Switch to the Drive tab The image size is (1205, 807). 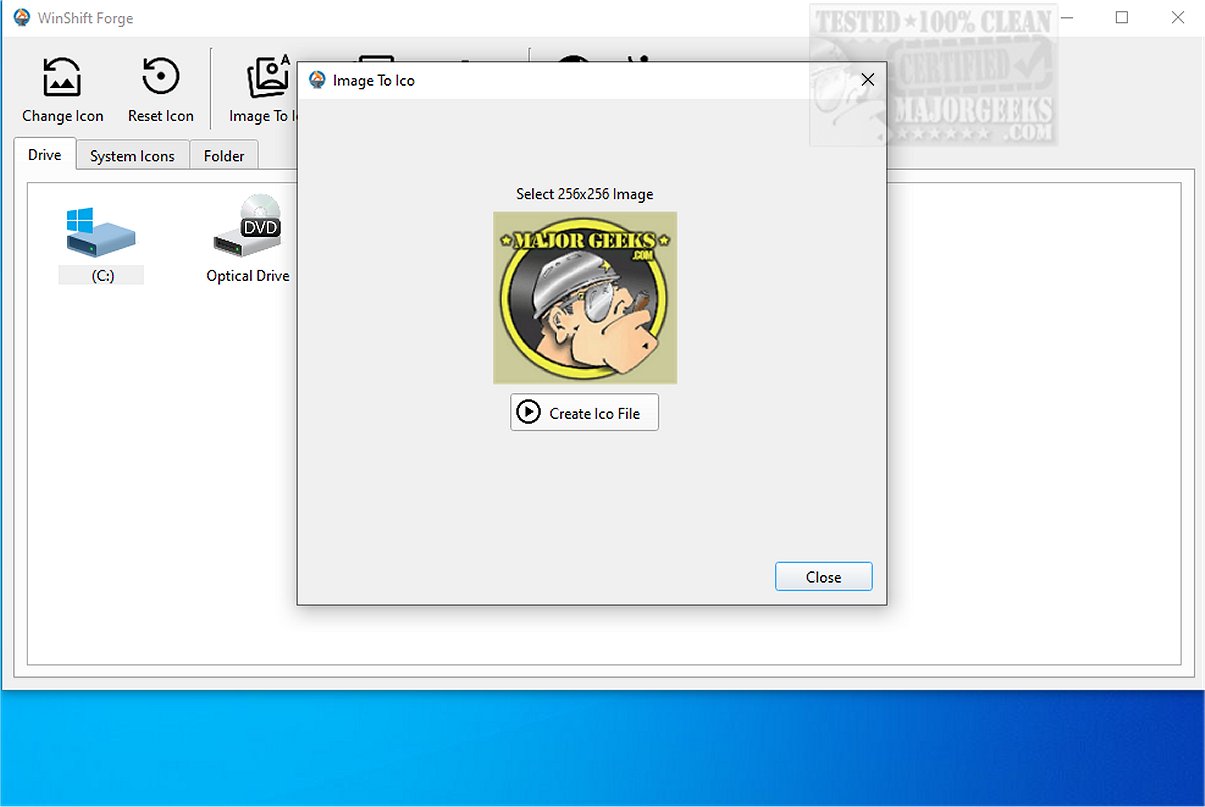pos(45,155)
